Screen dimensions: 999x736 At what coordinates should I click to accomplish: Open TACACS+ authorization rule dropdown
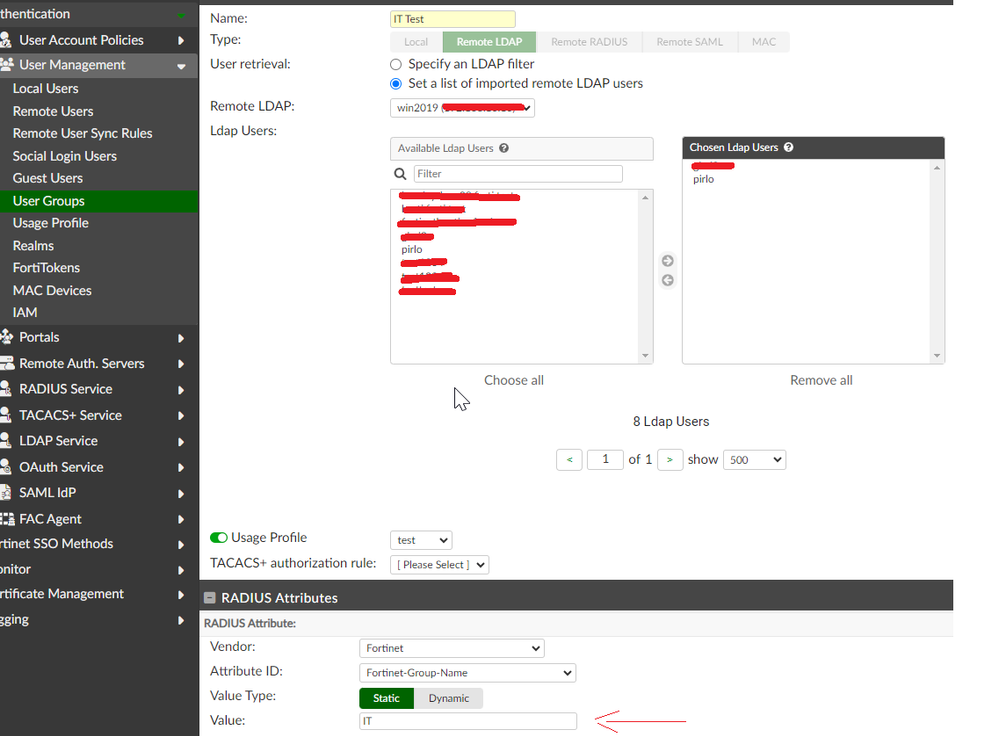pyautogui.click(x=440, y=565)
